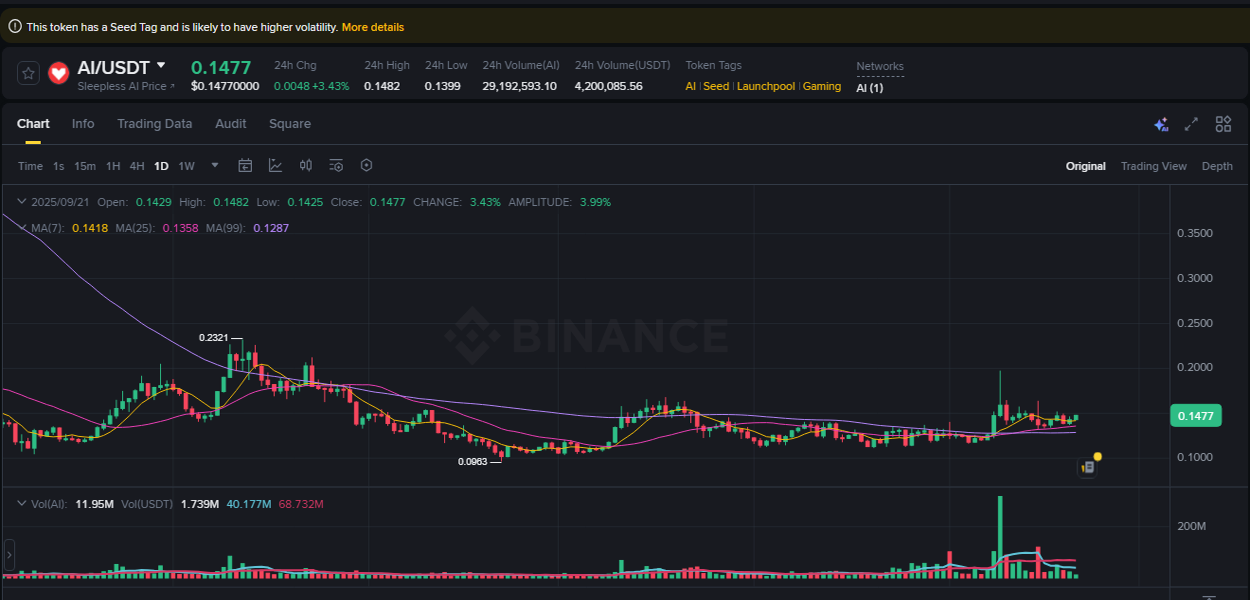Image resolution: width=1250 pixels, height=600 pixels.
Task: Open the calendar date range selector
Action: 245,165
